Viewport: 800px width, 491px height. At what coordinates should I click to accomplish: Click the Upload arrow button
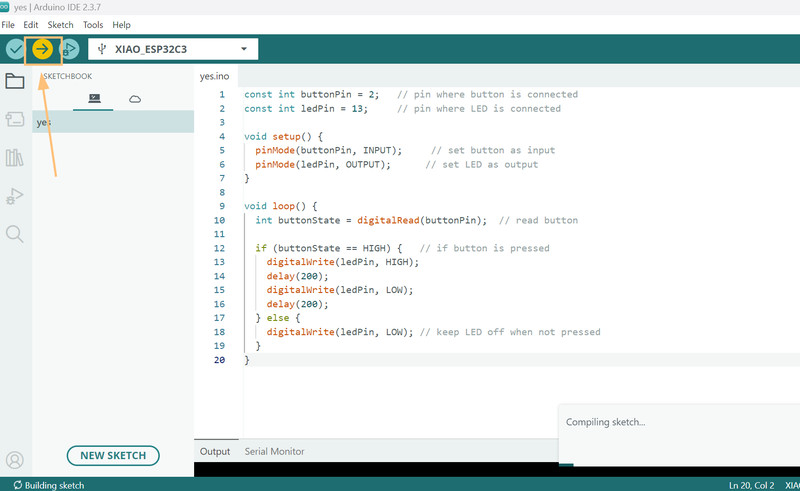point(42,50)
